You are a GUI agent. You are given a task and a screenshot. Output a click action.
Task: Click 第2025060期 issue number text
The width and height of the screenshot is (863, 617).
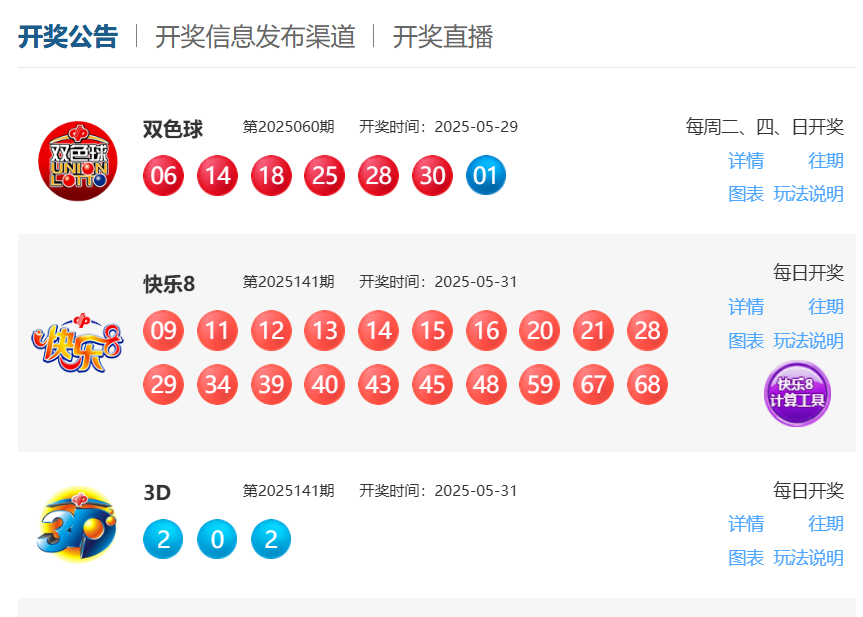click(x=288, y=127)
